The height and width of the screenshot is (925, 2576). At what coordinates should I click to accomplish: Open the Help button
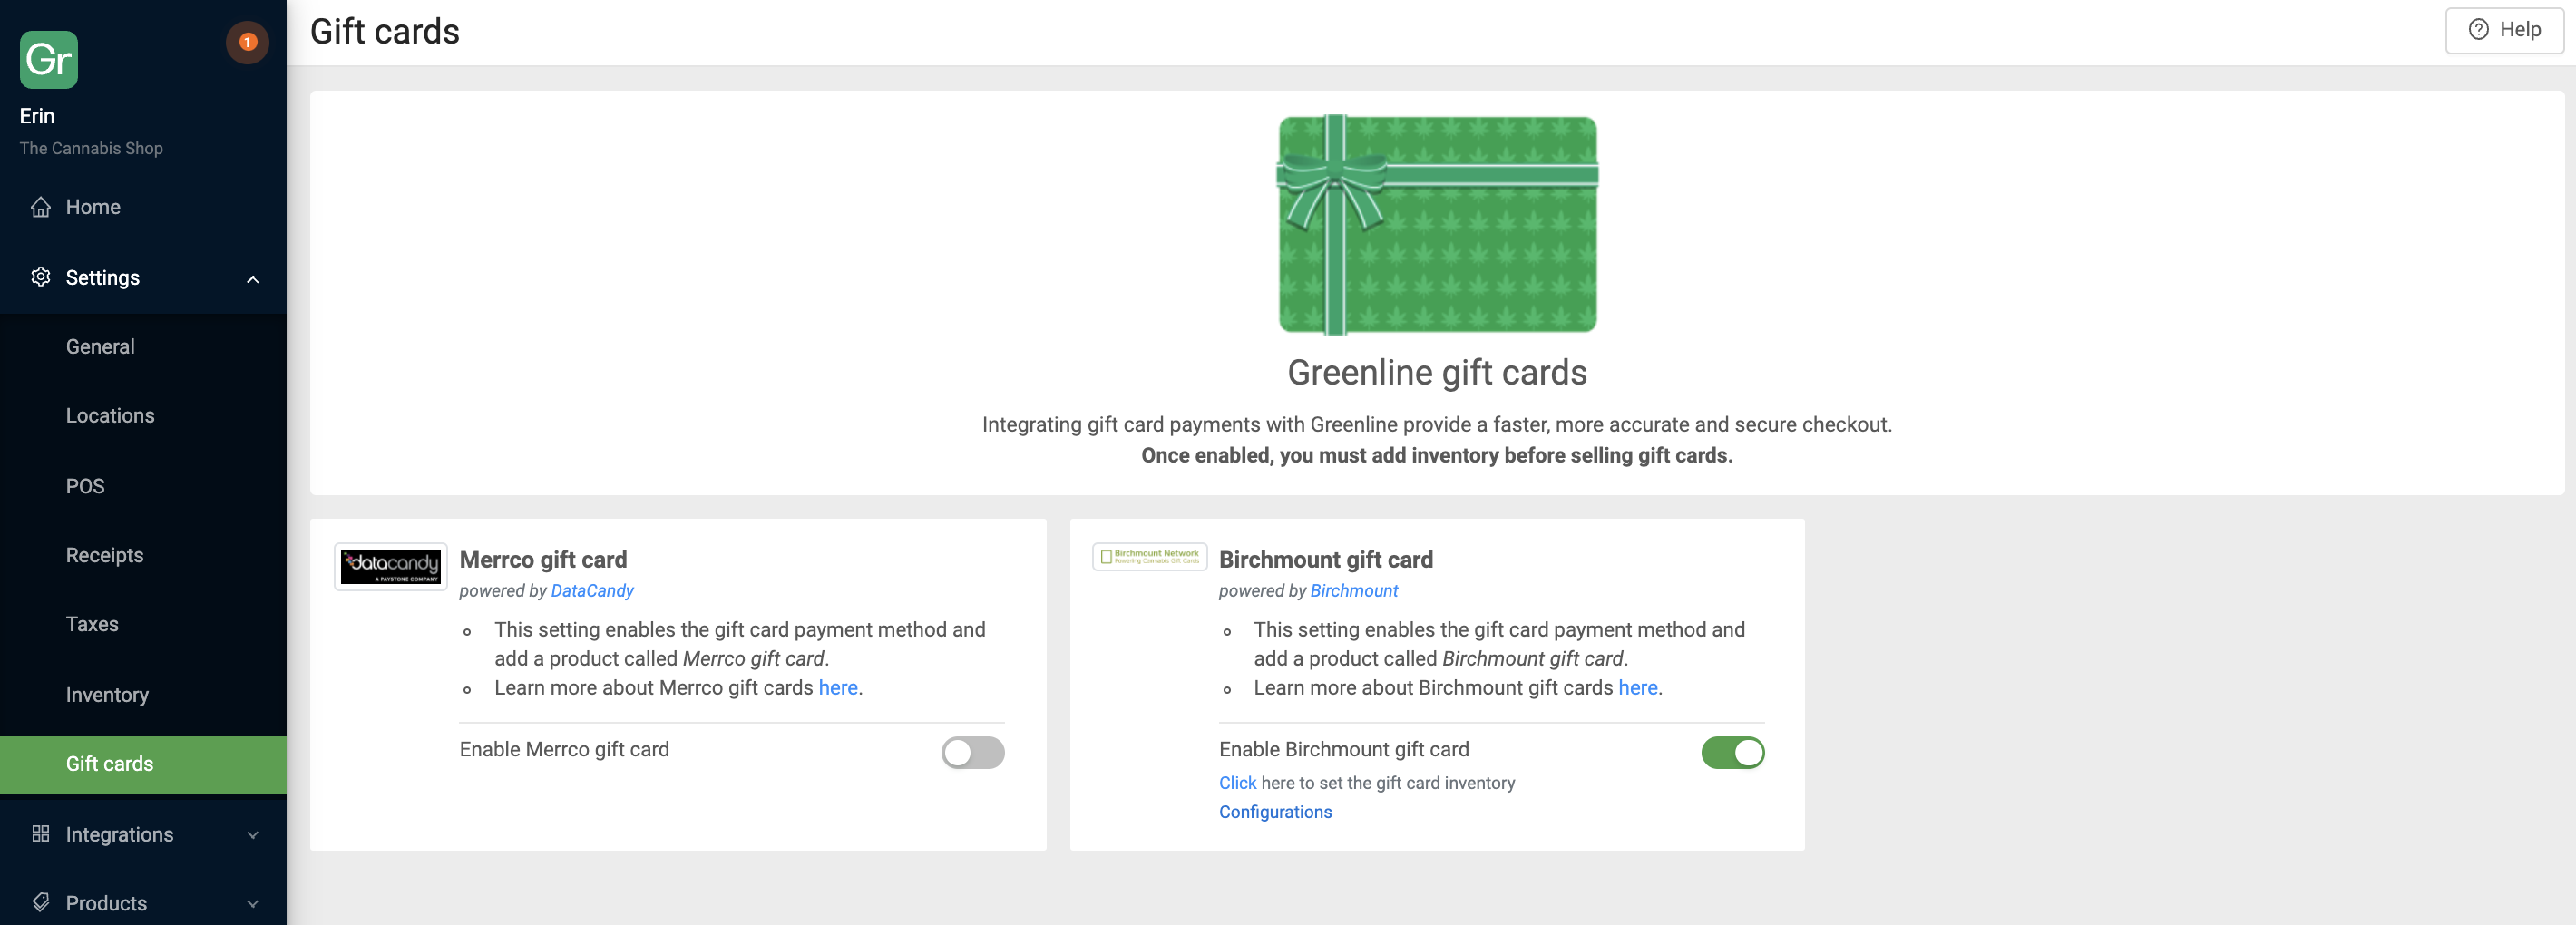coord(2503,30)
